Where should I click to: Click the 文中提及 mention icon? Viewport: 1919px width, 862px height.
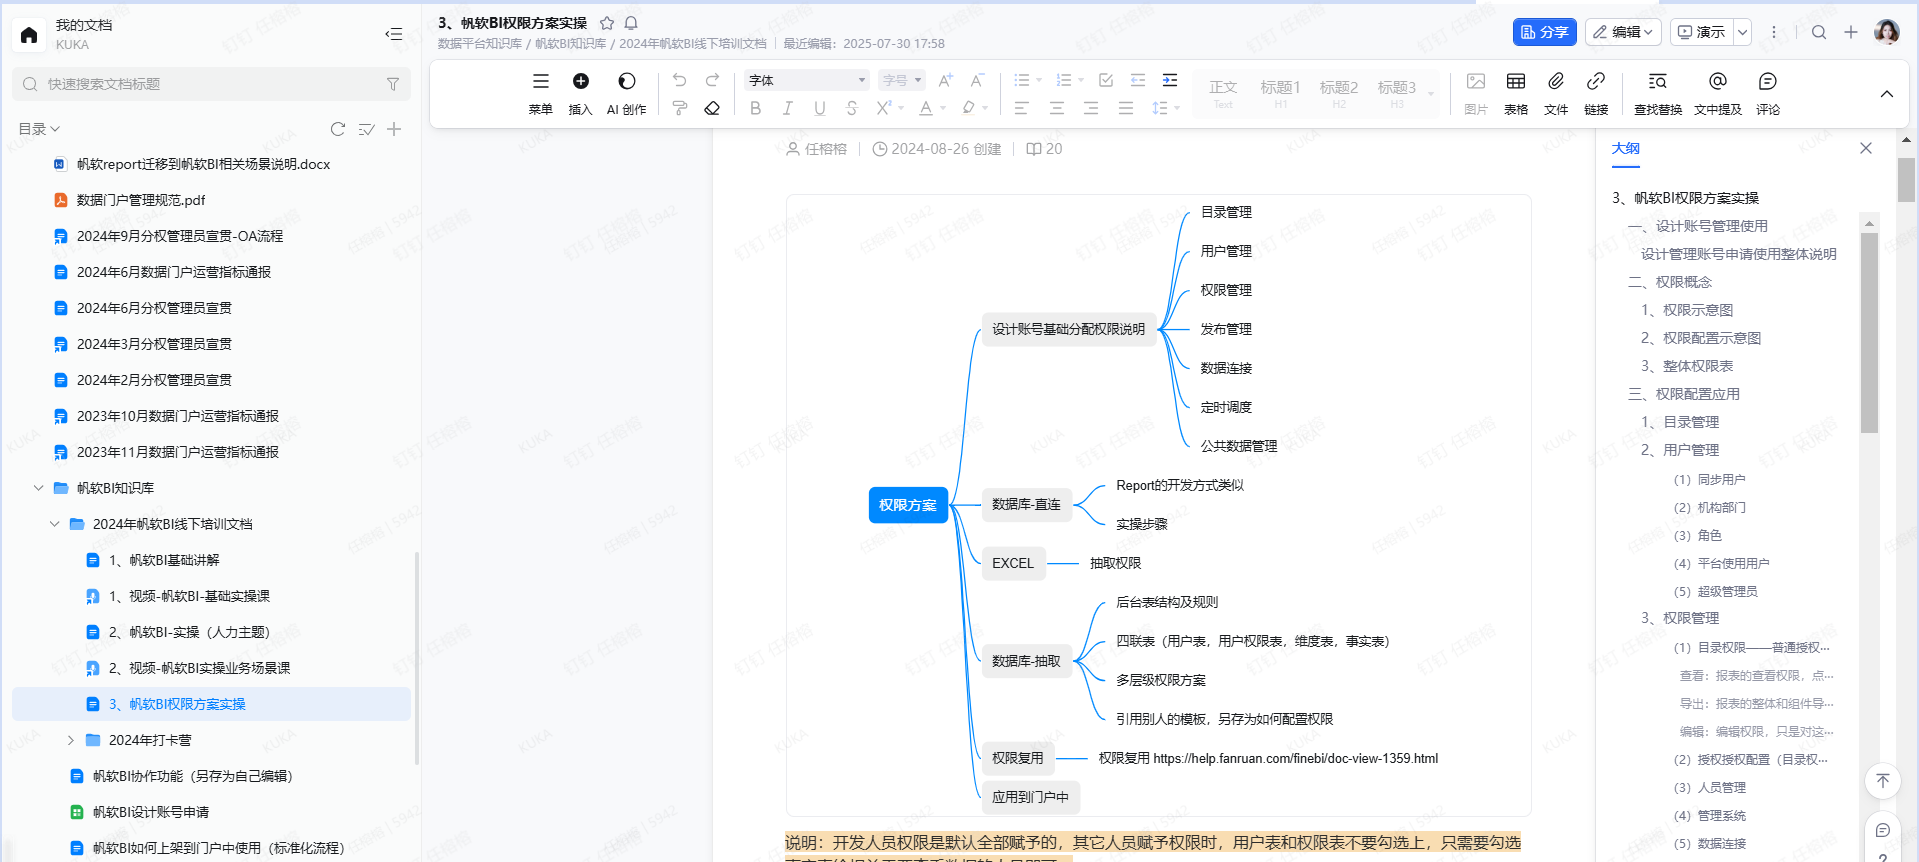[x=1717, y=82]
